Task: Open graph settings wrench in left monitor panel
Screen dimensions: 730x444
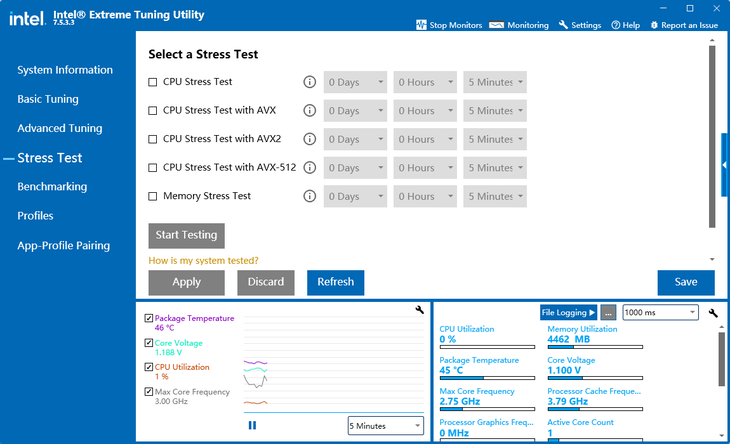Action: click(419, 311)
